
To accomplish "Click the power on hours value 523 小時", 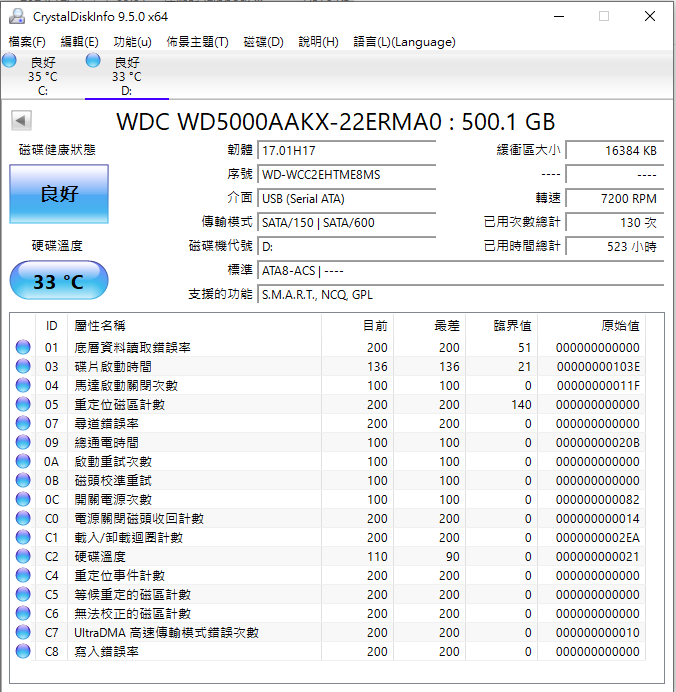I will 615,246.
